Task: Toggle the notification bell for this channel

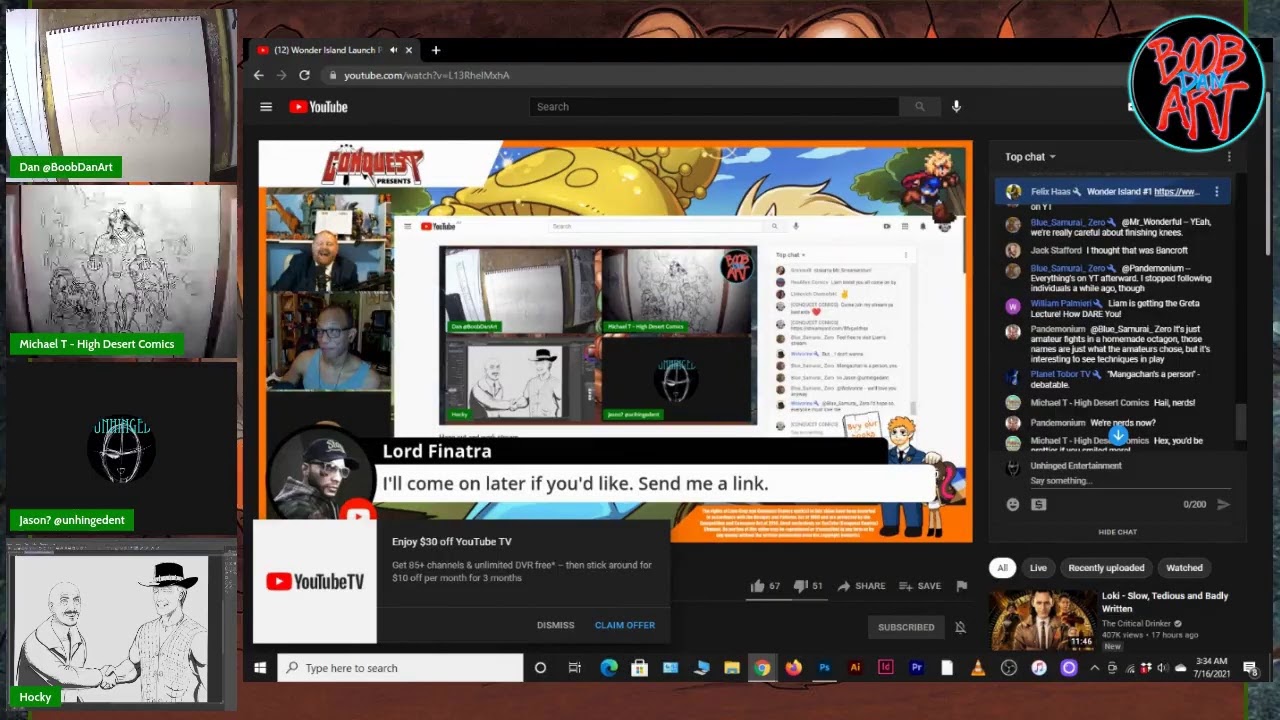Action: click(960, 627)
